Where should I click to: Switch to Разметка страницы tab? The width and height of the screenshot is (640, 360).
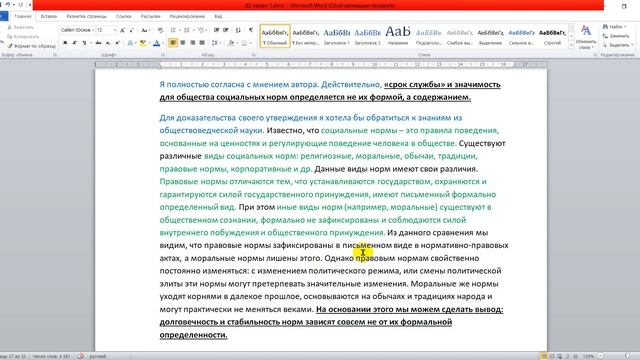(x=87, y=16)
